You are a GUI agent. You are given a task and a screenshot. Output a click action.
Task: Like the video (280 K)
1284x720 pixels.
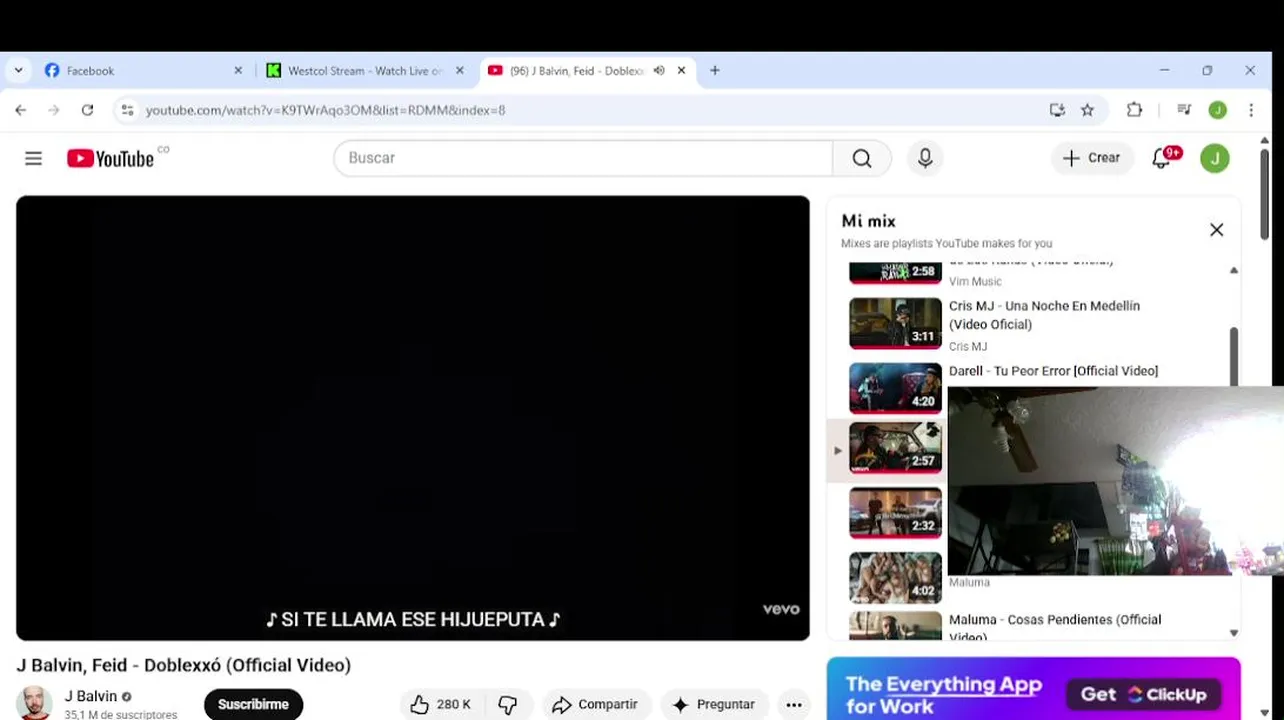pos(440,704)
